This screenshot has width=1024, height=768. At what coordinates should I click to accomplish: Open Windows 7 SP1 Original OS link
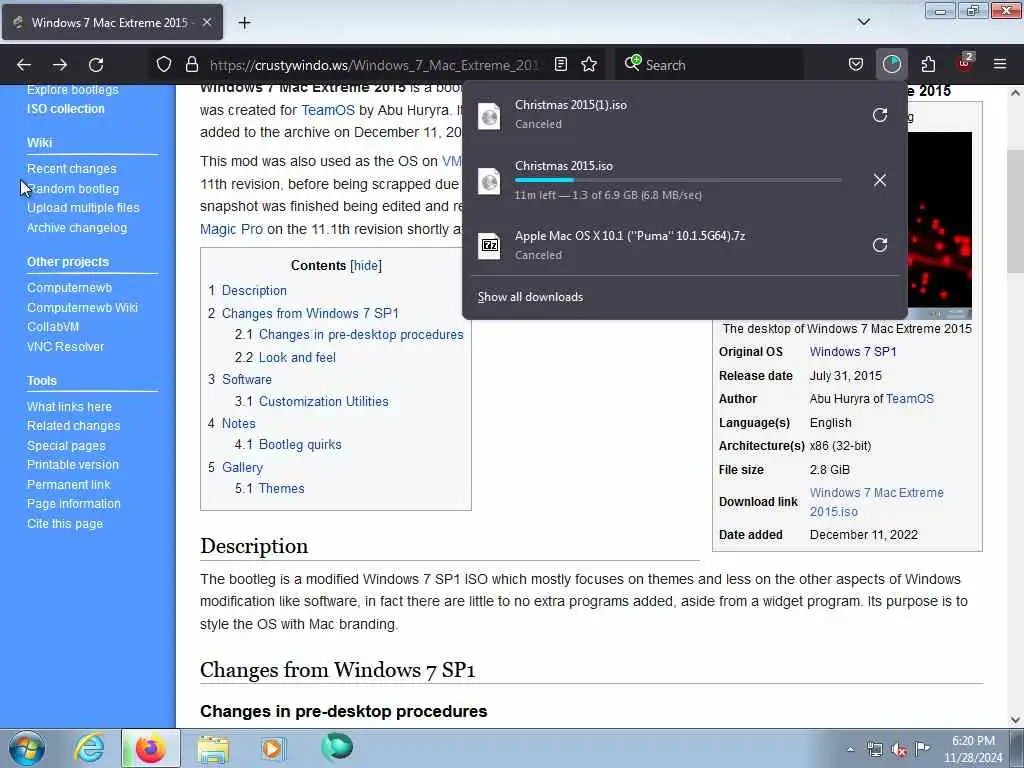(853, 352)
